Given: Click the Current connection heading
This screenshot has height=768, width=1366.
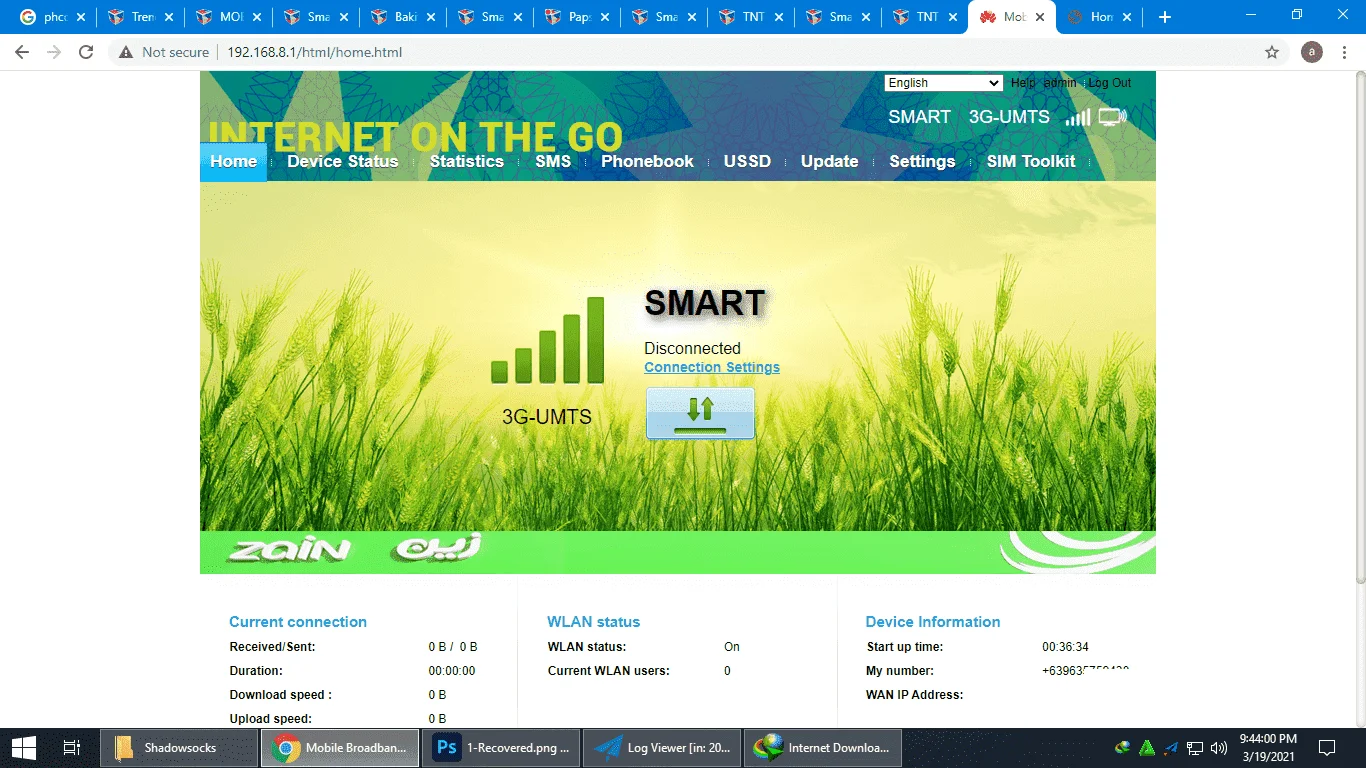Looking at the screenshot, I should tap(298, 621).
